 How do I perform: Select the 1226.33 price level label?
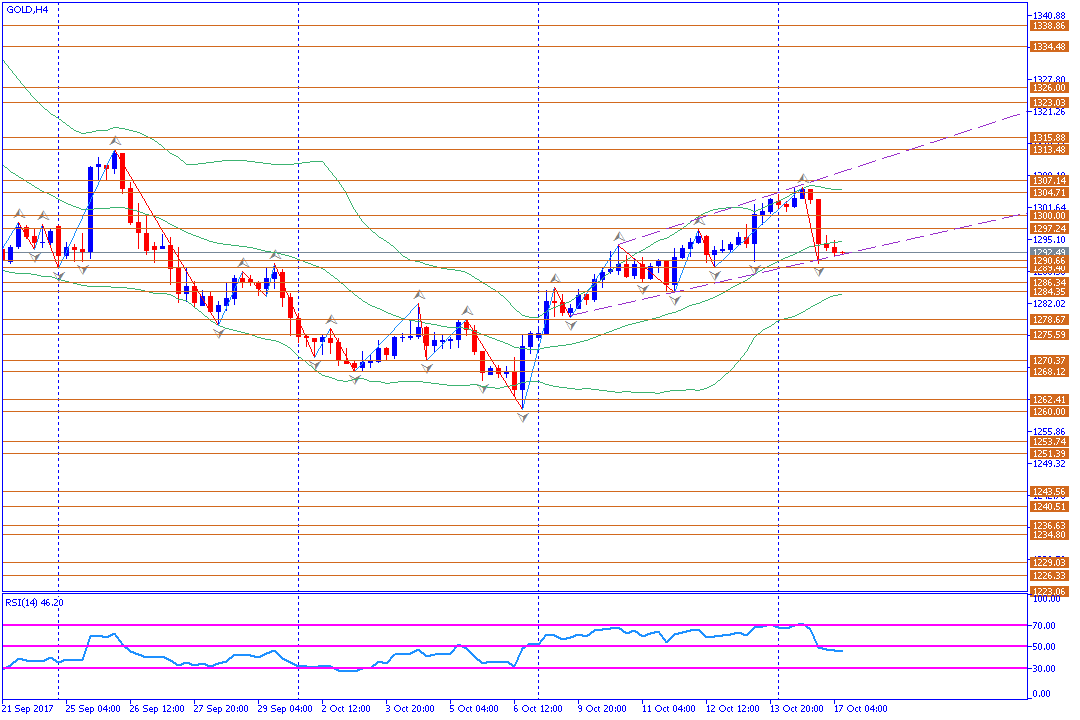pyautogui.click(x=1049, y=575)
